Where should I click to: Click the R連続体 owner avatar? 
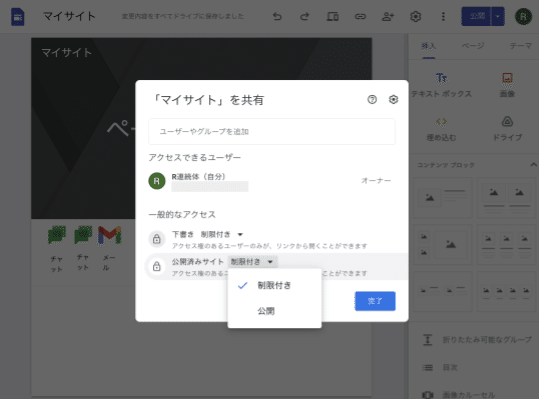click(x=157, y=181)
